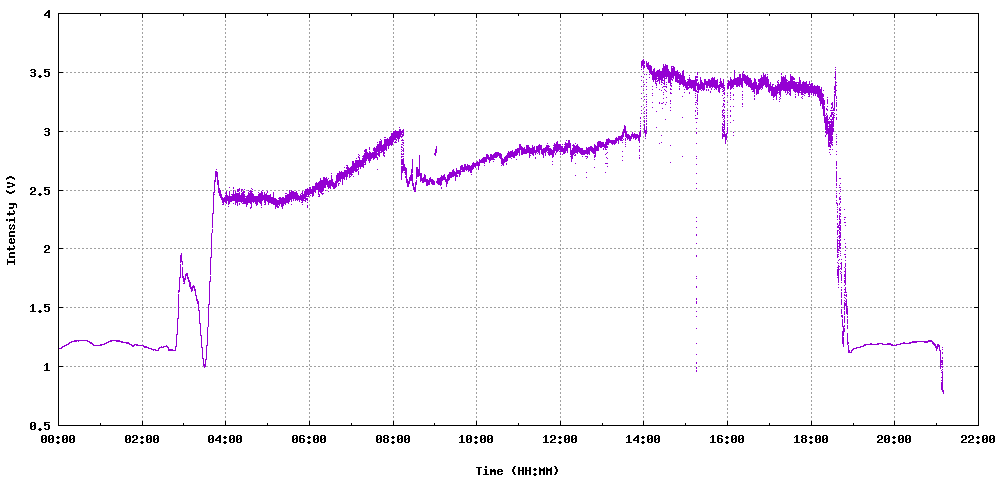1000x480 pixels.
Task: Click the x-axis label 04:00
Action: click(225, 439)
